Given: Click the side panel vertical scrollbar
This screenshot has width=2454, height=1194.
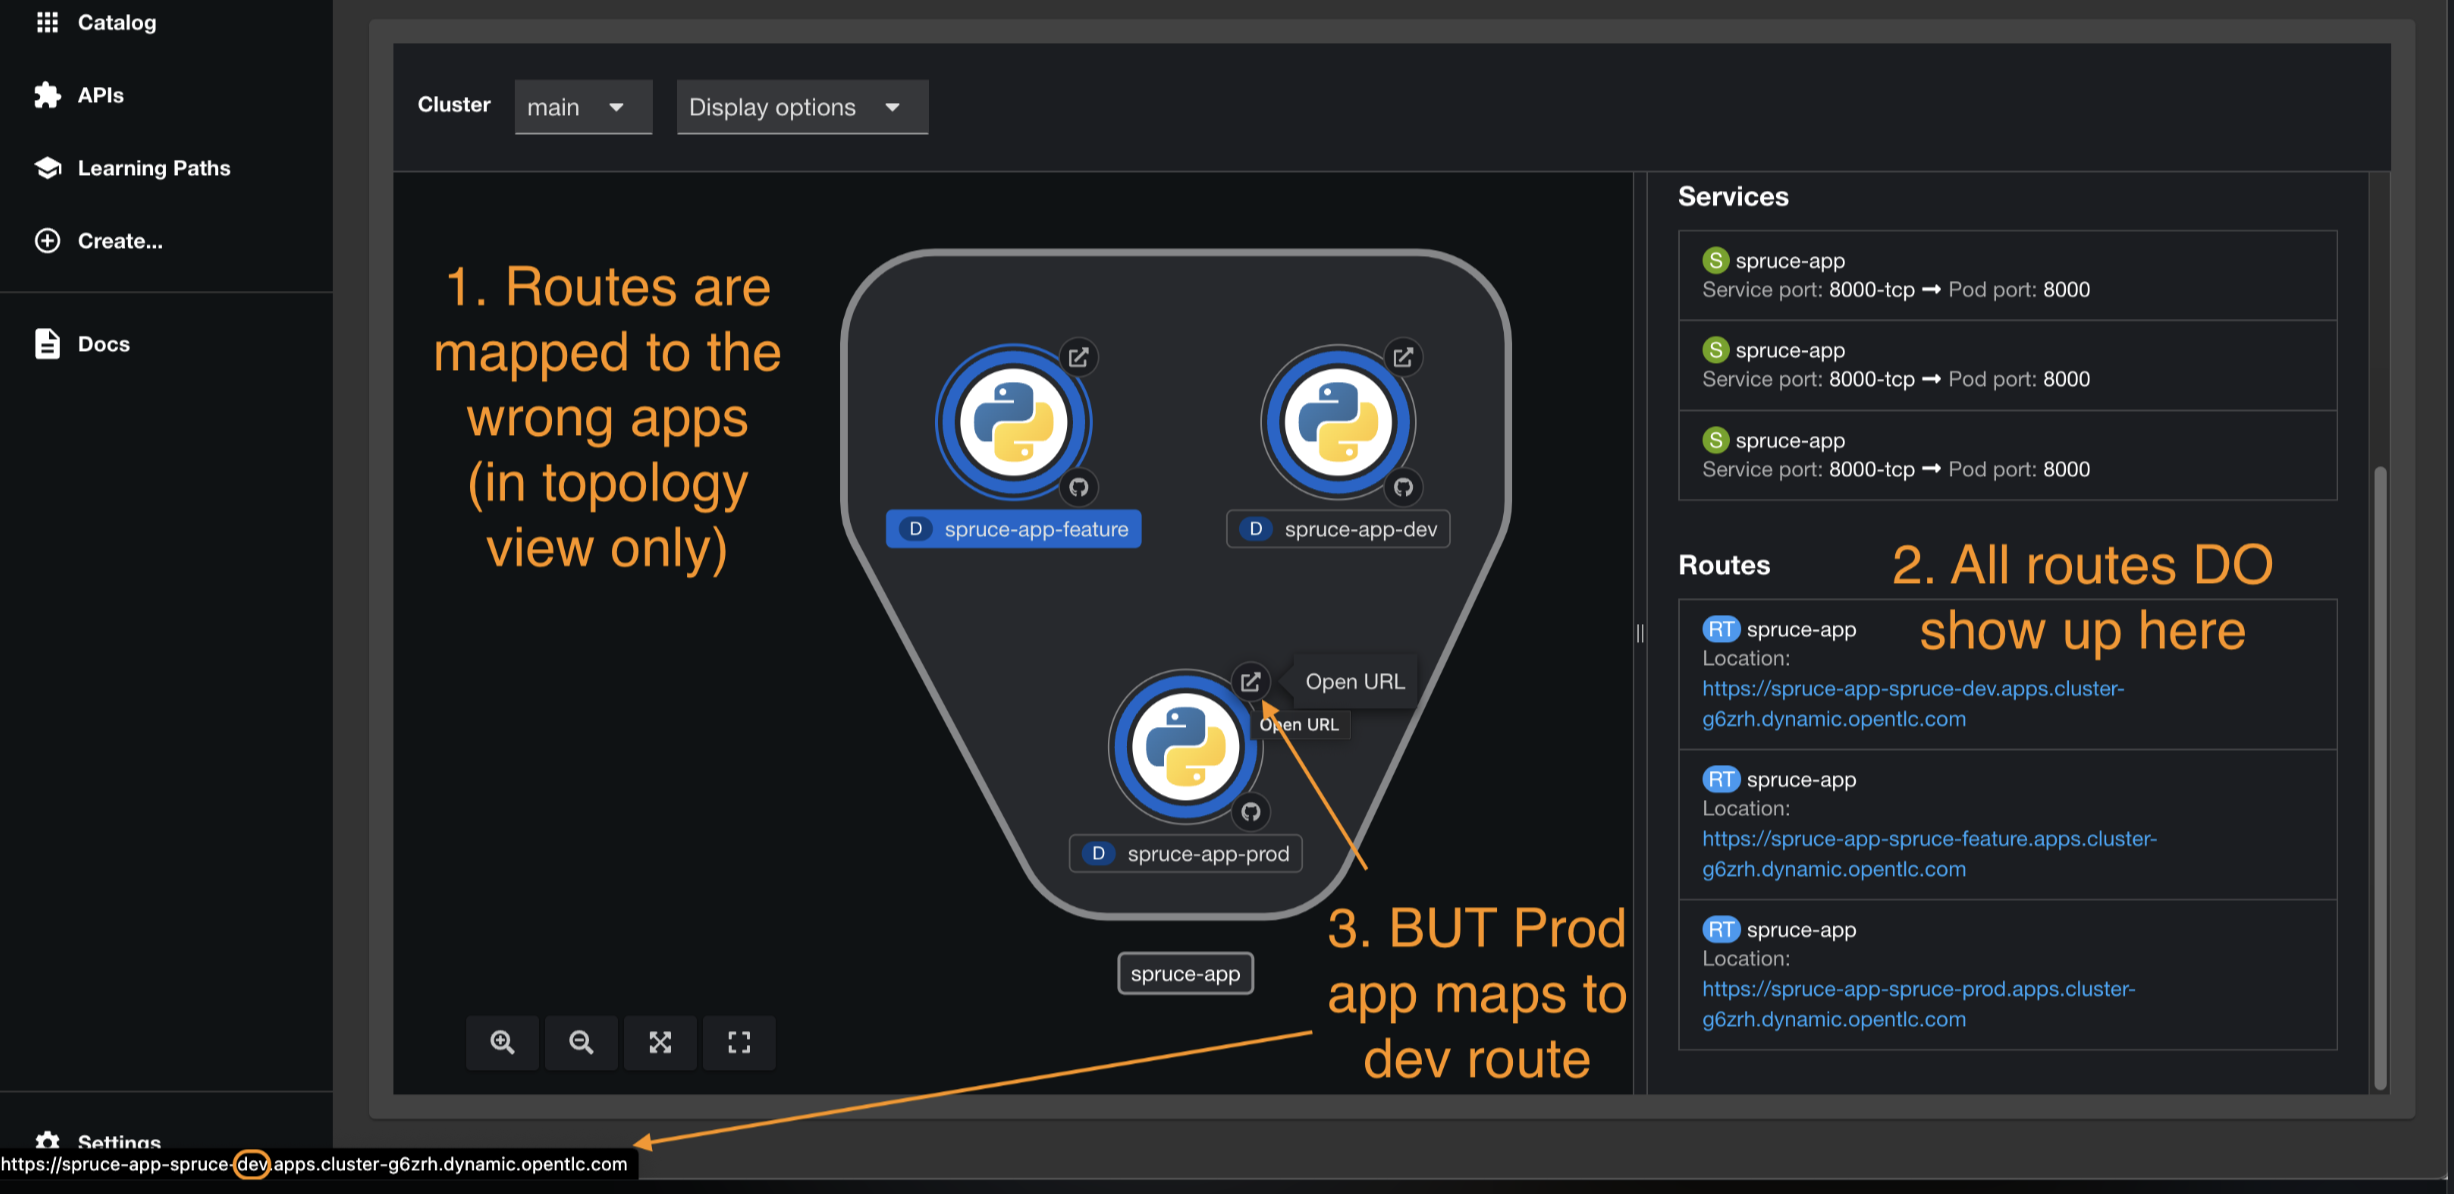Looking at the screenshot, I should point(2380,780).
